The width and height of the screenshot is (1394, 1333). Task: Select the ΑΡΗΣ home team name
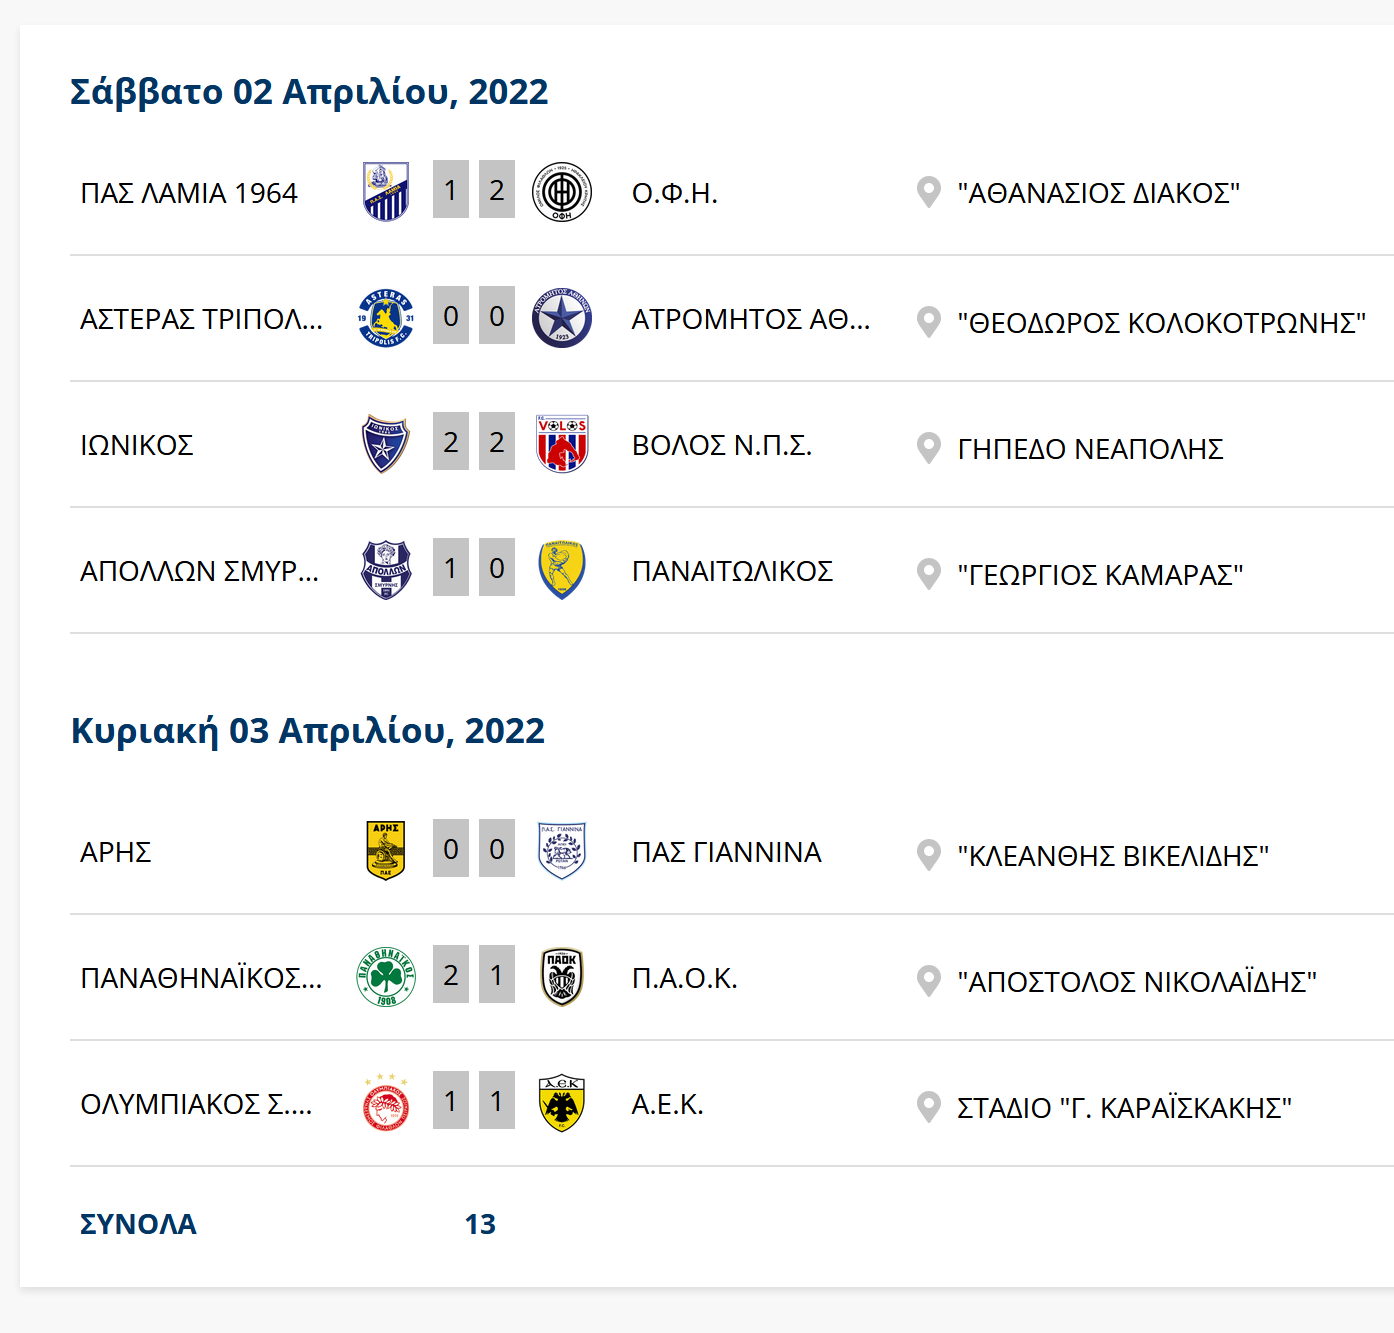pyautogui.click(x=116, y=852)
